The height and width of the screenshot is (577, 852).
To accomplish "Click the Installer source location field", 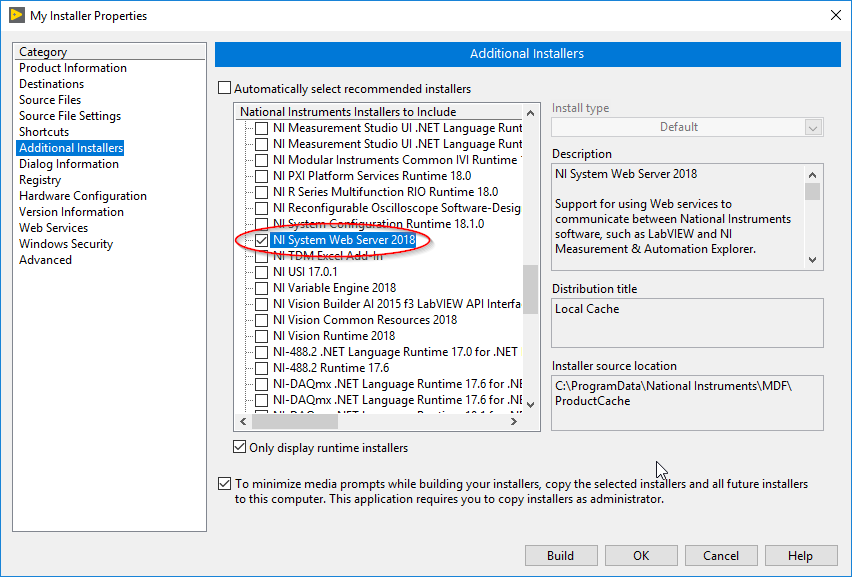I will coord(687,403).
